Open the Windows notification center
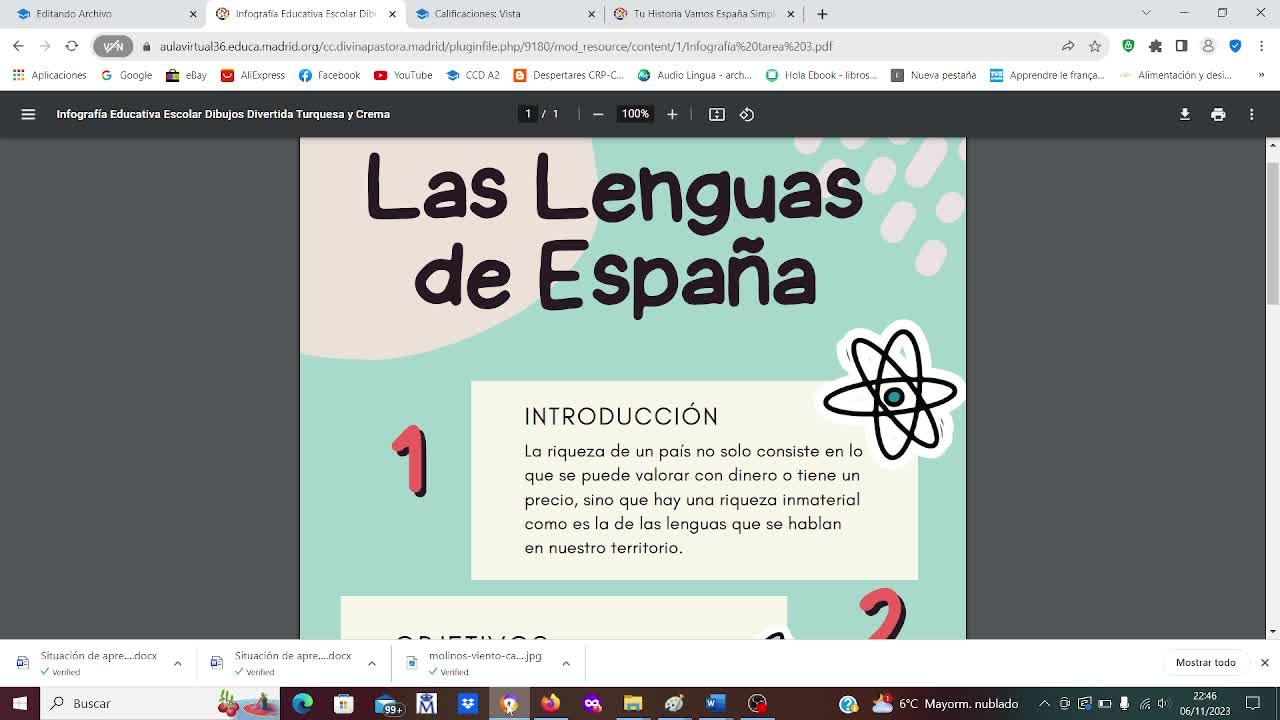The width and height of the screenshot is (1280, 720). tap(1253, 703)
